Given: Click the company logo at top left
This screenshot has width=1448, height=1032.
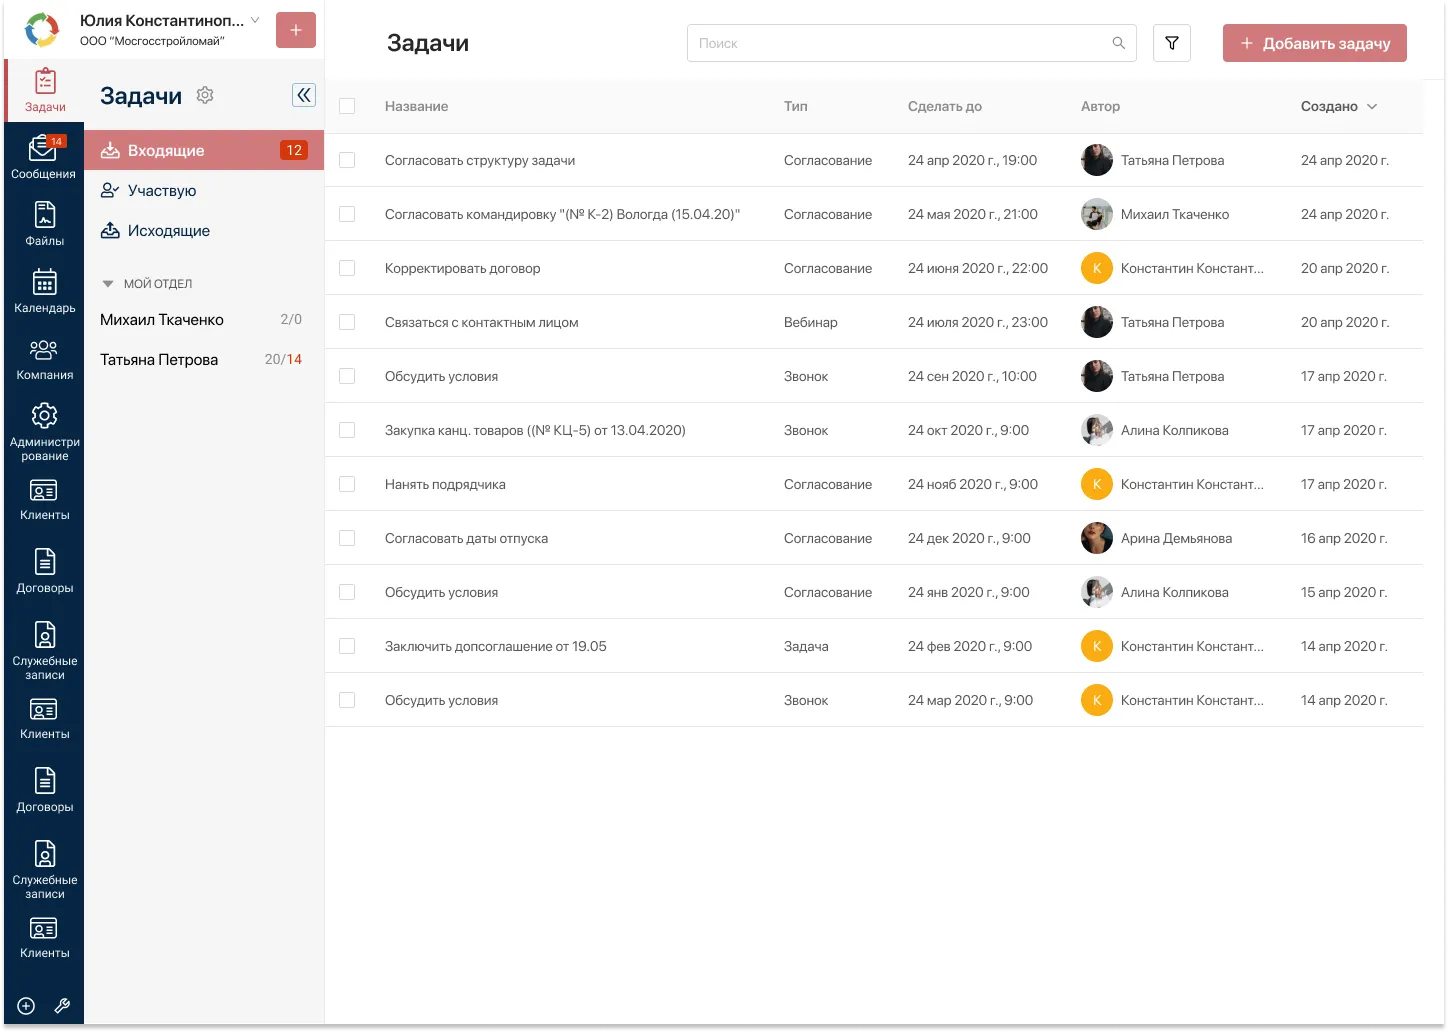Looking at the screenshot, I should [x=42, y=30].
